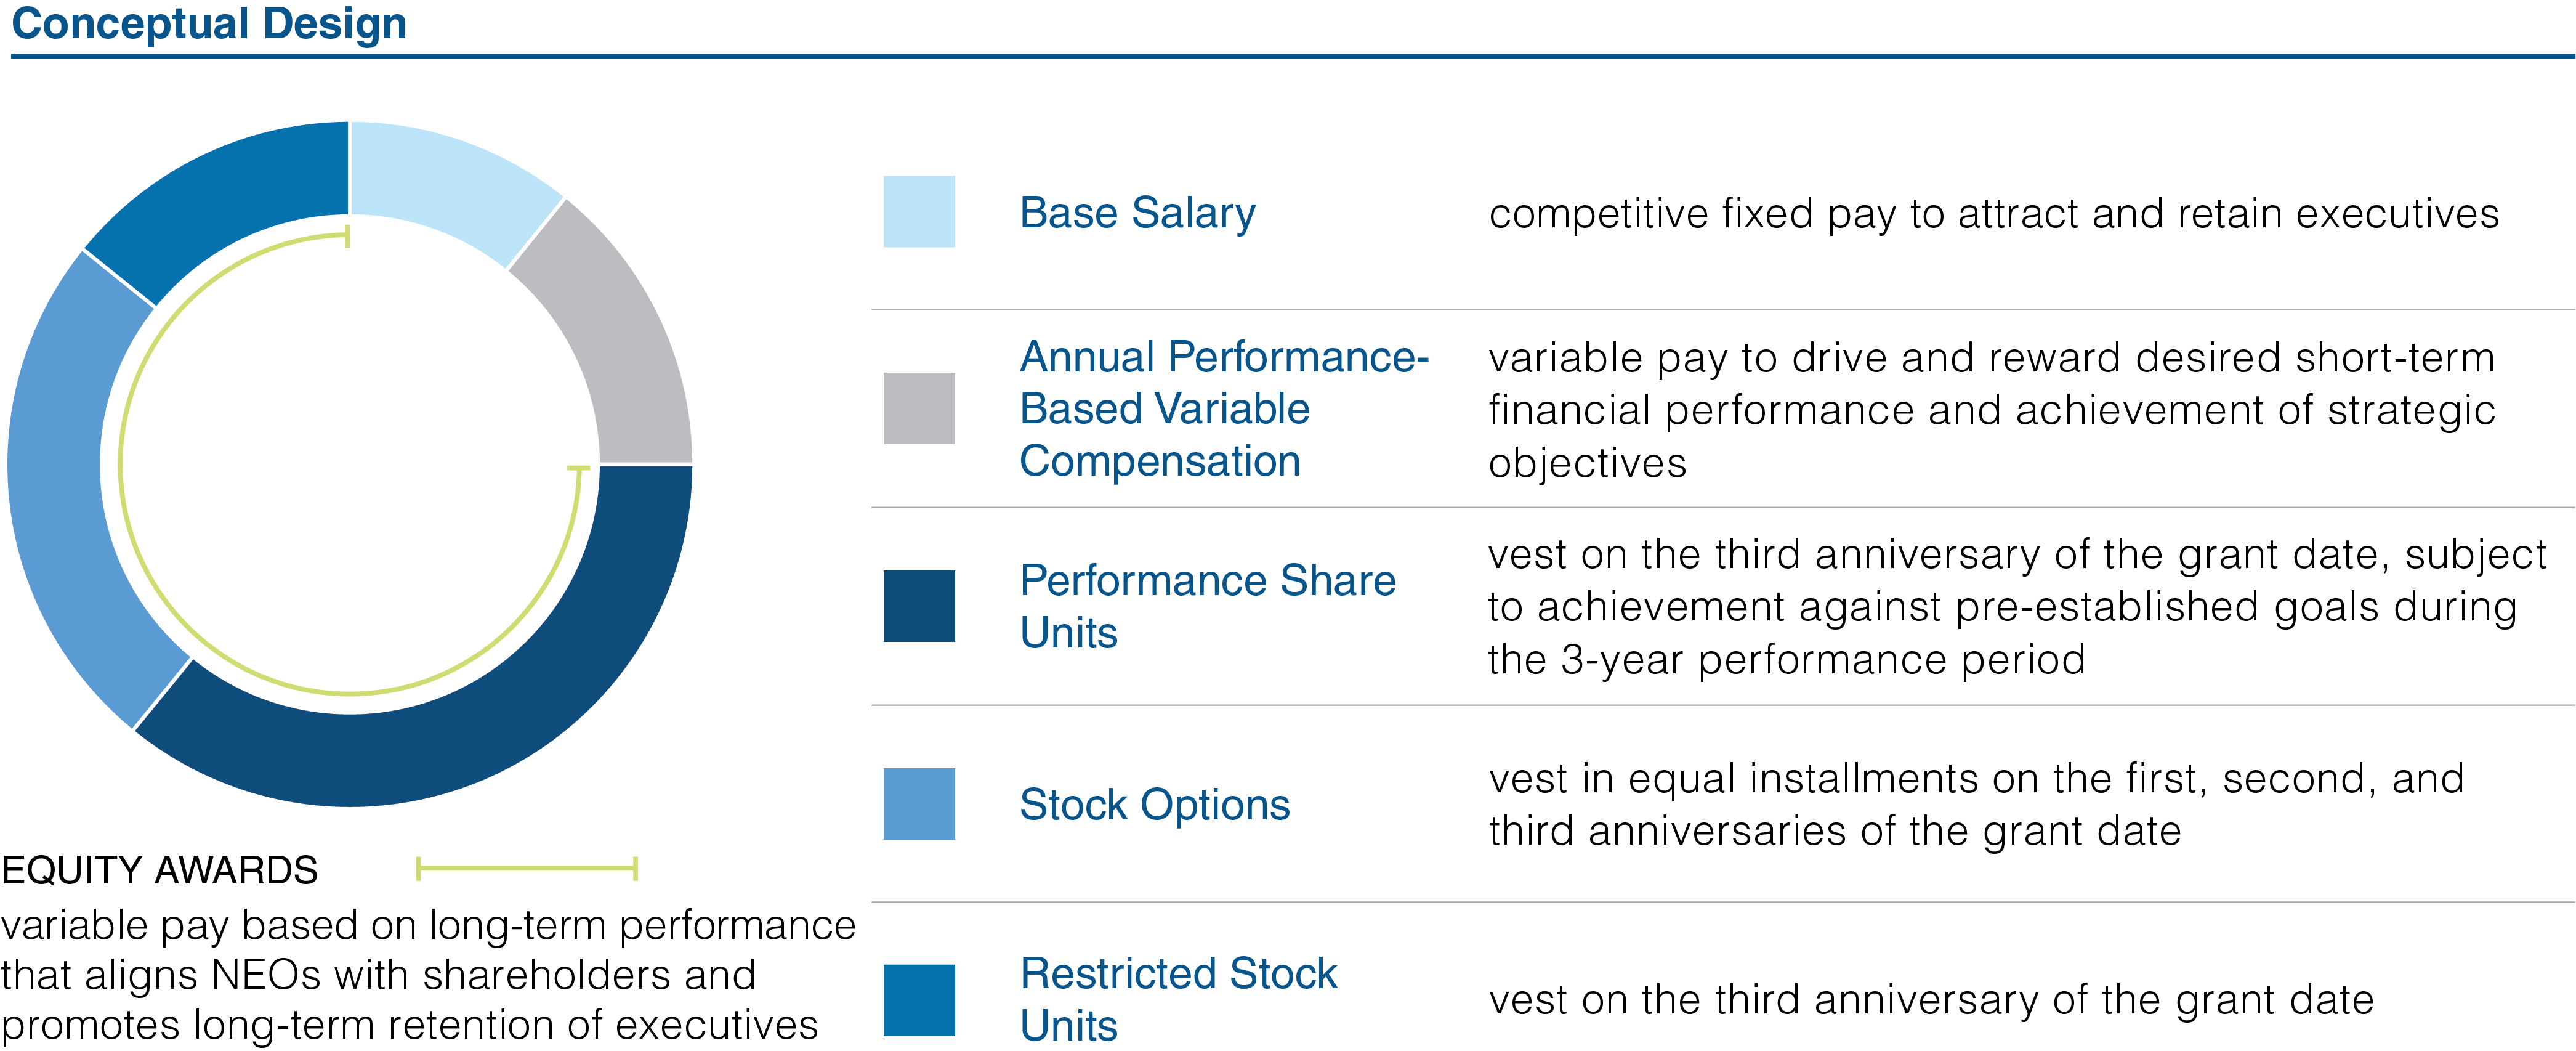
Task: Click the Stock Options legend color swatch
Action: tap(918, 803)
